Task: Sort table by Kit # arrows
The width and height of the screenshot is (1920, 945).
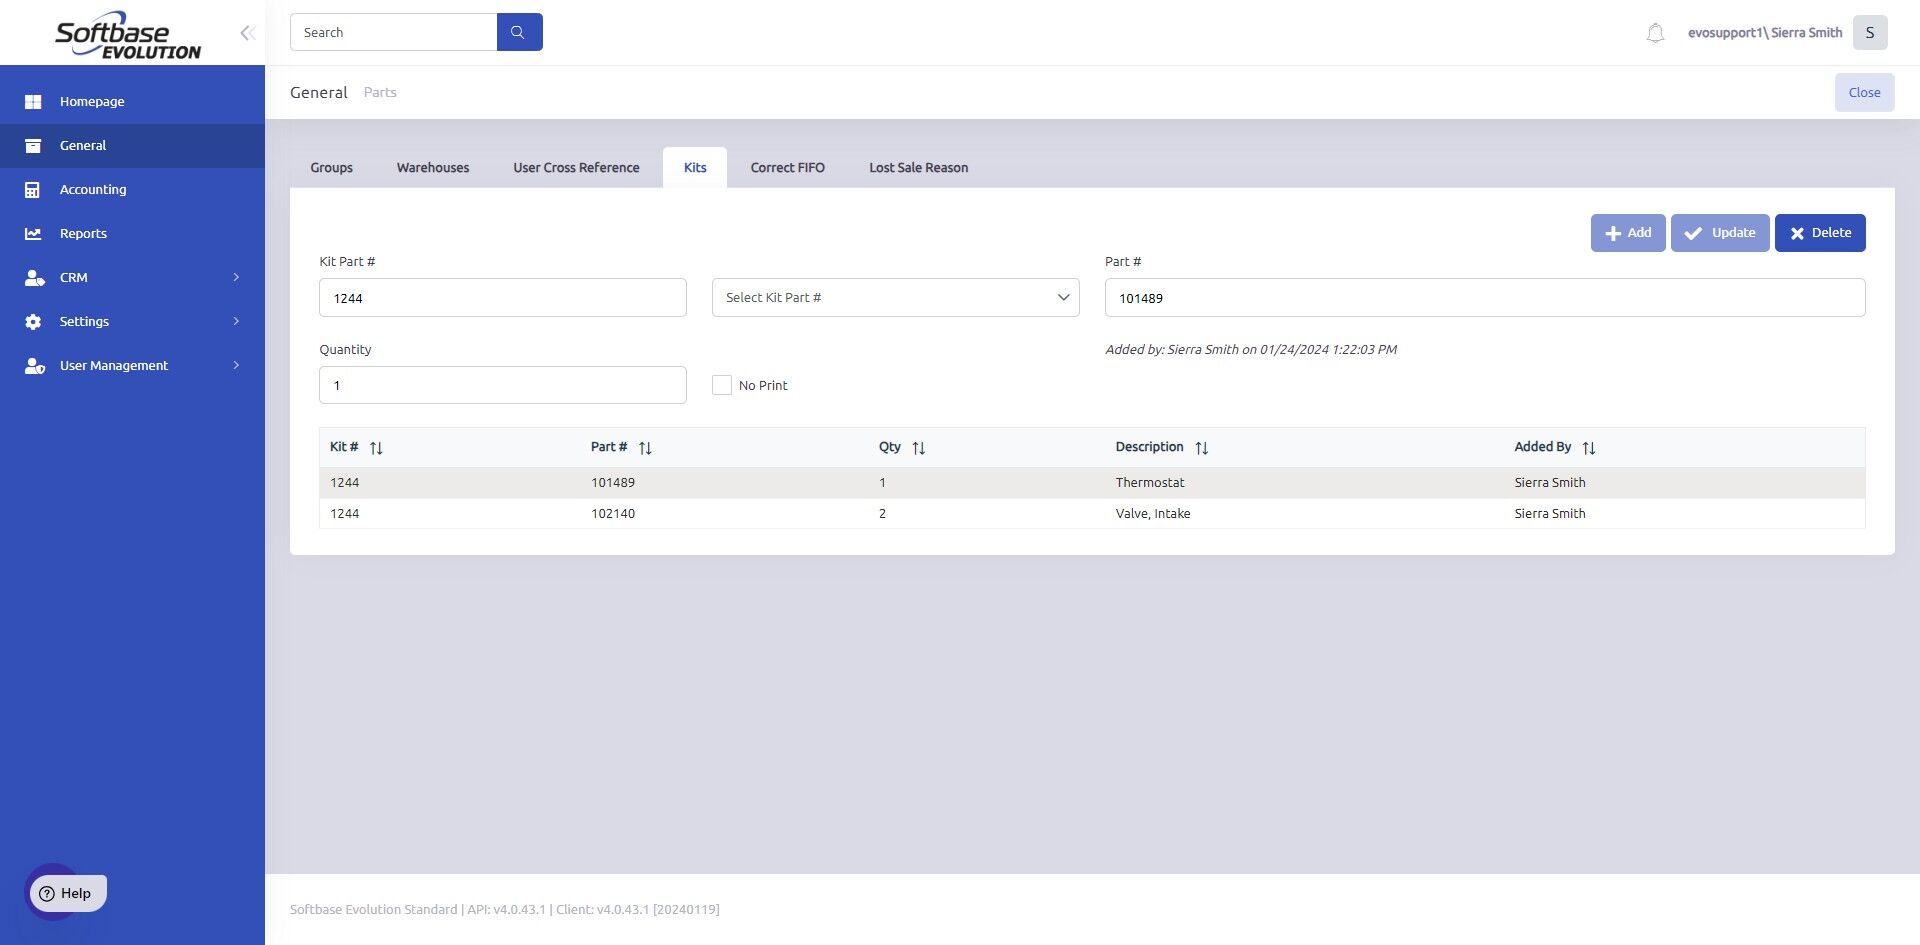Action: point(376,448)
